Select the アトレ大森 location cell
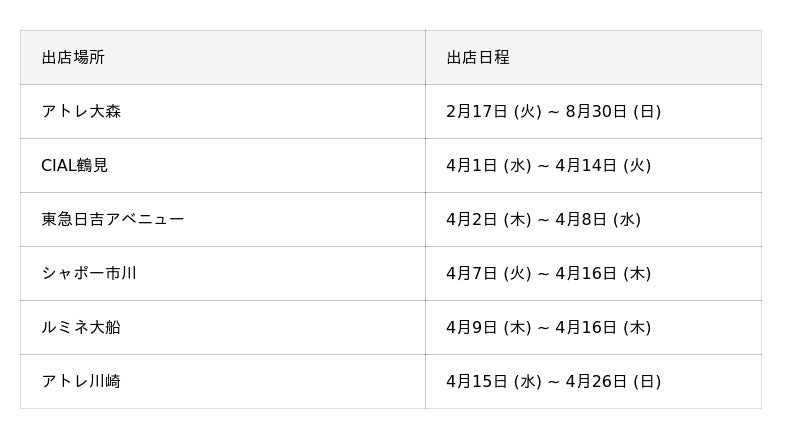 [x=81, y=112]
